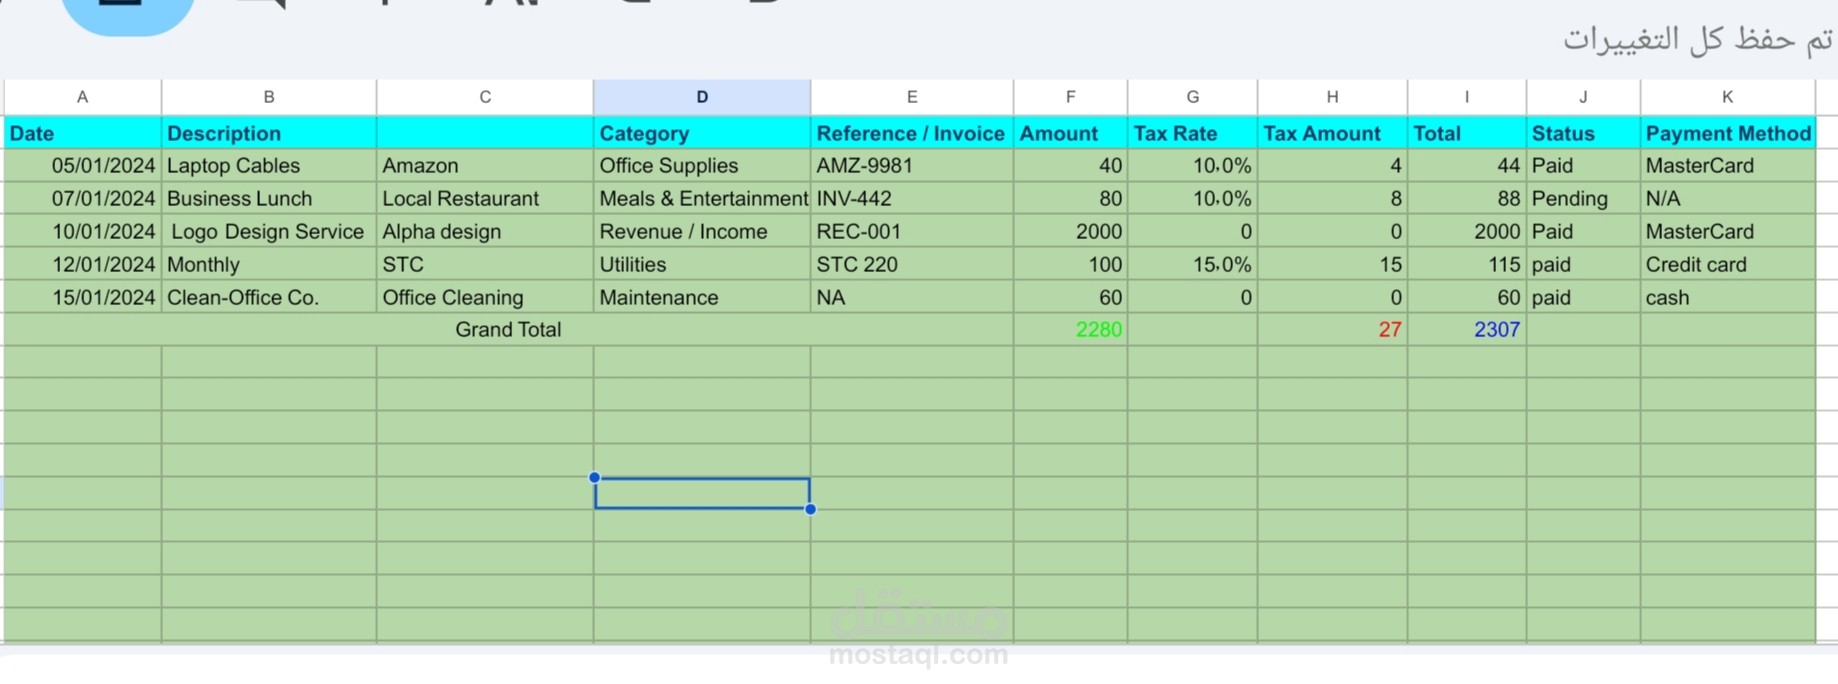Viewport: 1838px width, 684px height.
Task: Click the 'Category' header cell
Action: pos(702,133)
